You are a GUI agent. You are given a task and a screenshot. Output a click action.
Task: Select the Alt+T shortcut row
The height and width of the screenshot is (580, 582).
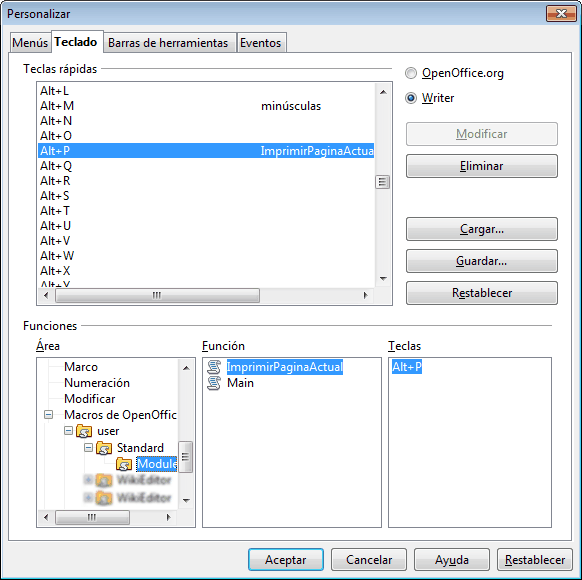(206, 211)
